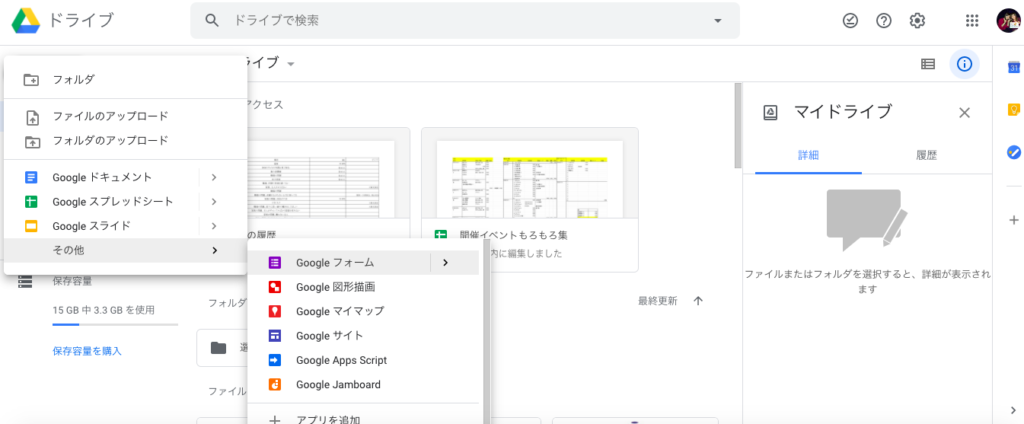This screenshot has height=424, width=1024.
Task: Focus the ドライブで検索 search field
Action: pyautogui.click(x=465, y=21)
